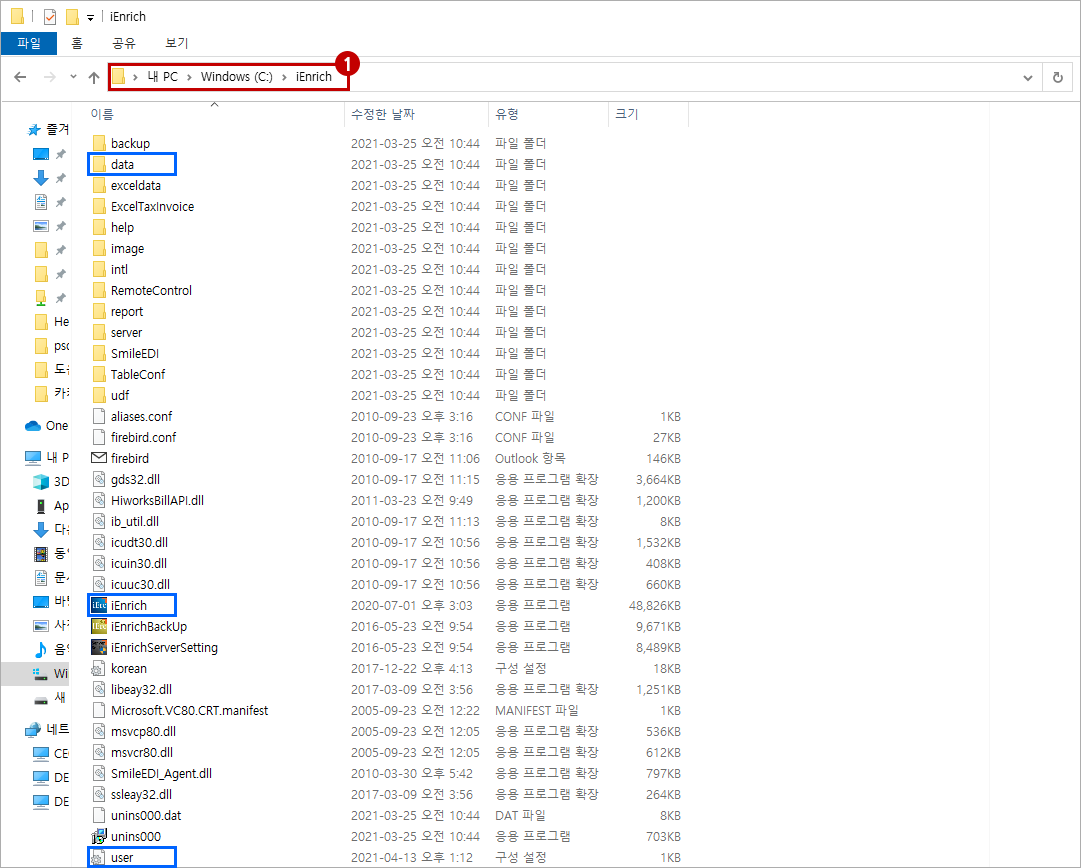The image size is (1081, 868).
Task: Go up one folder level
Action: 94,77
